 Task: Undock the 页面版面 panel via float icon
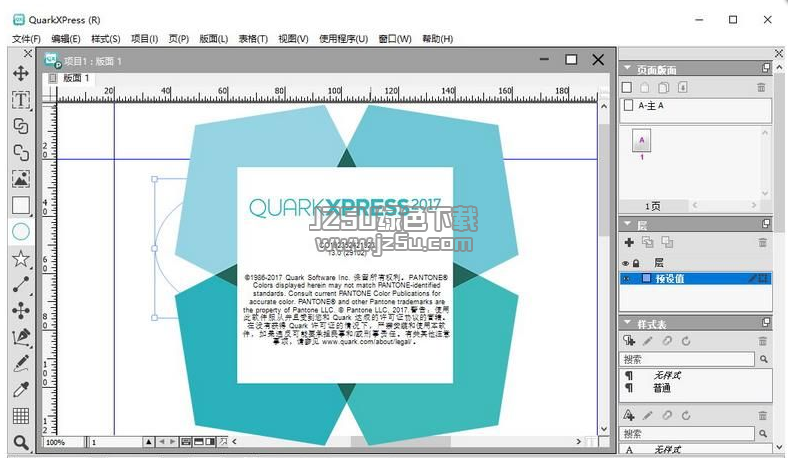coord(766,67)
